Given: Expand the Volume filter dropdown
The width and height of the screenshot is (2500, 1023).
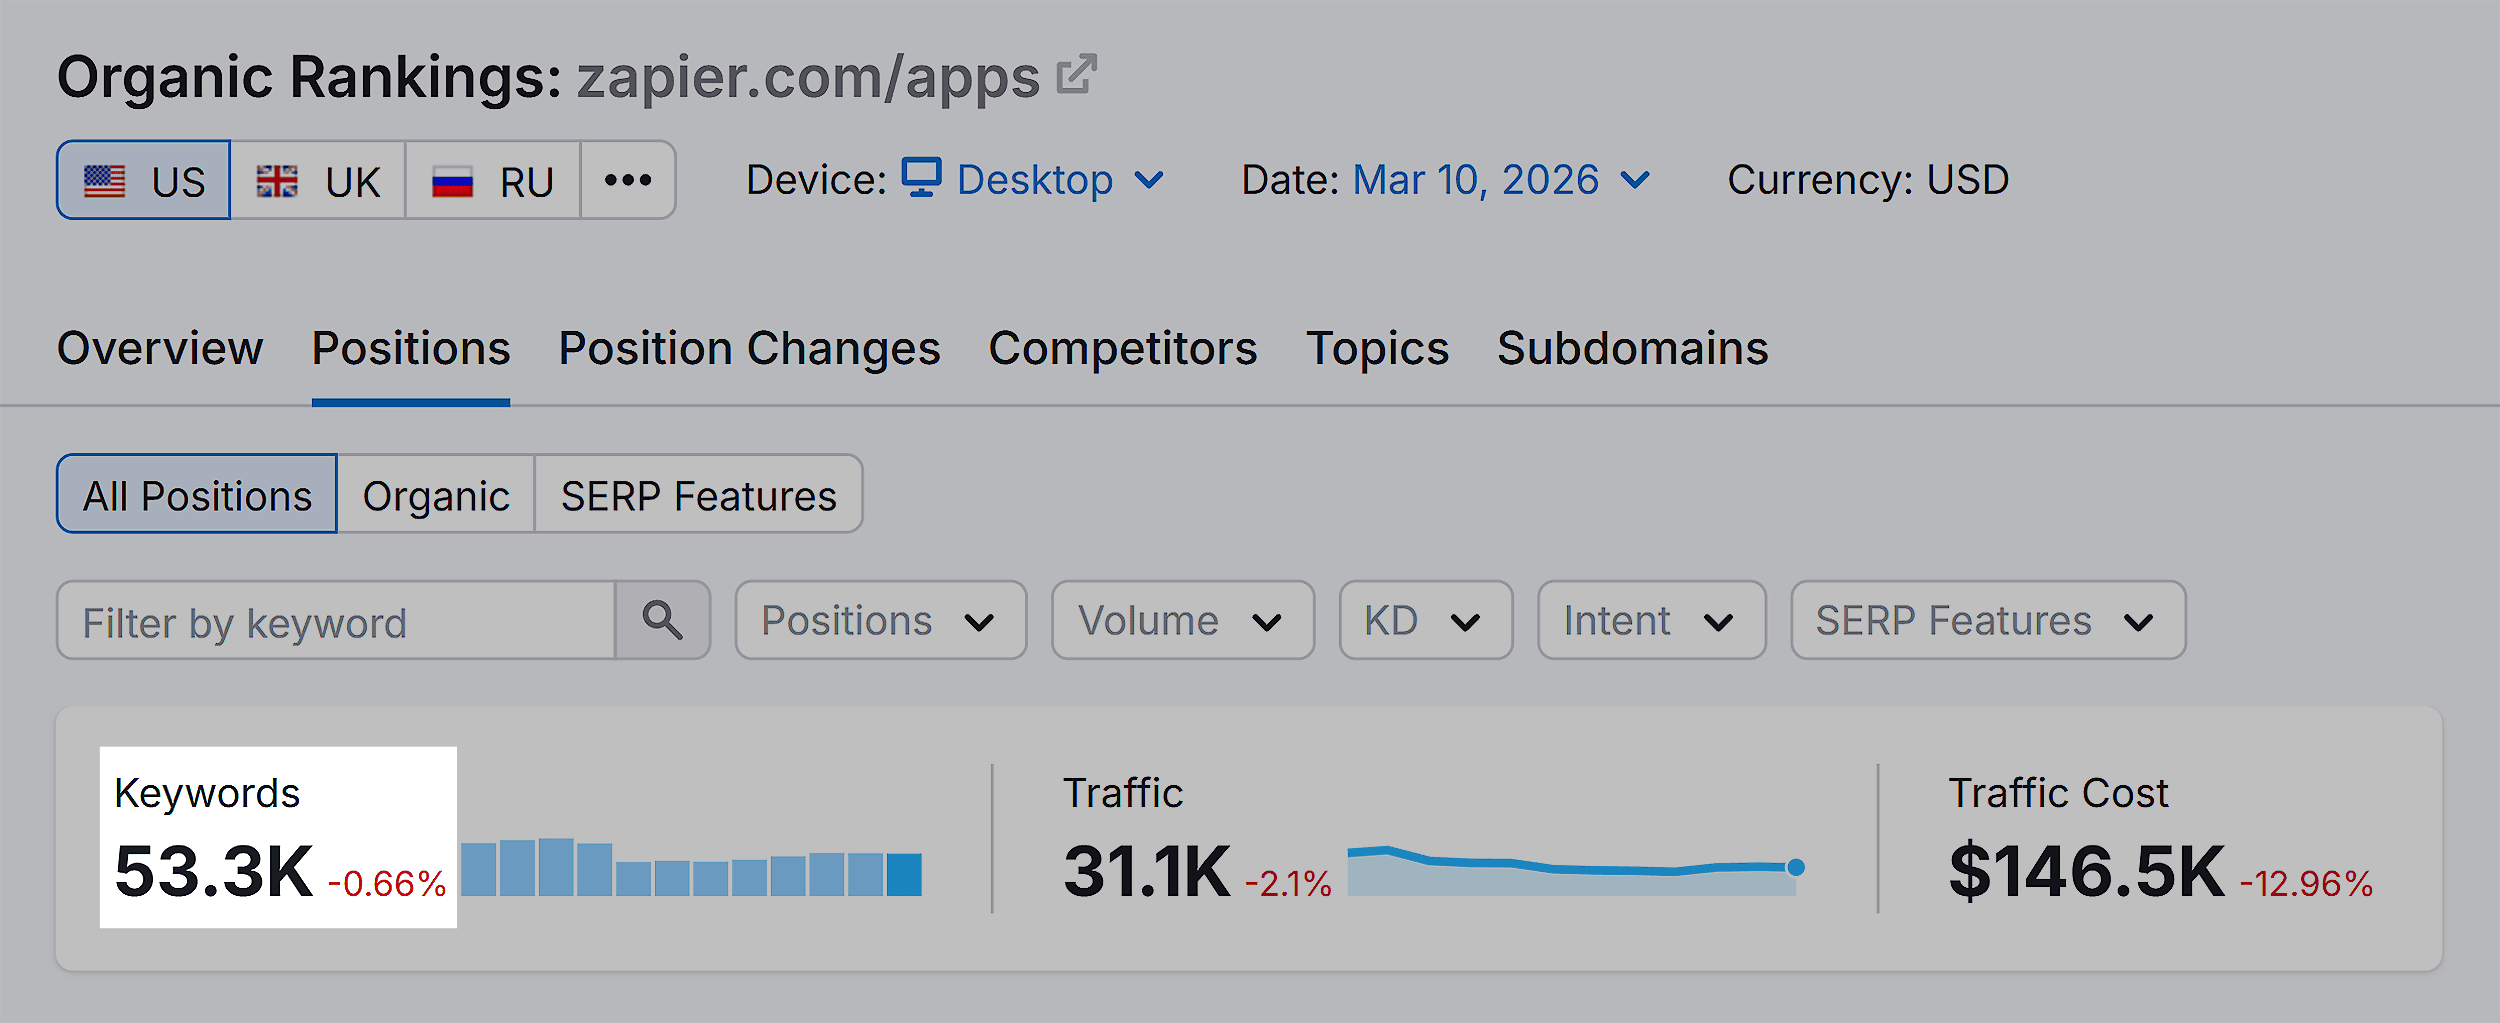Looking at the screenshot, I should tap(1182, 620).
